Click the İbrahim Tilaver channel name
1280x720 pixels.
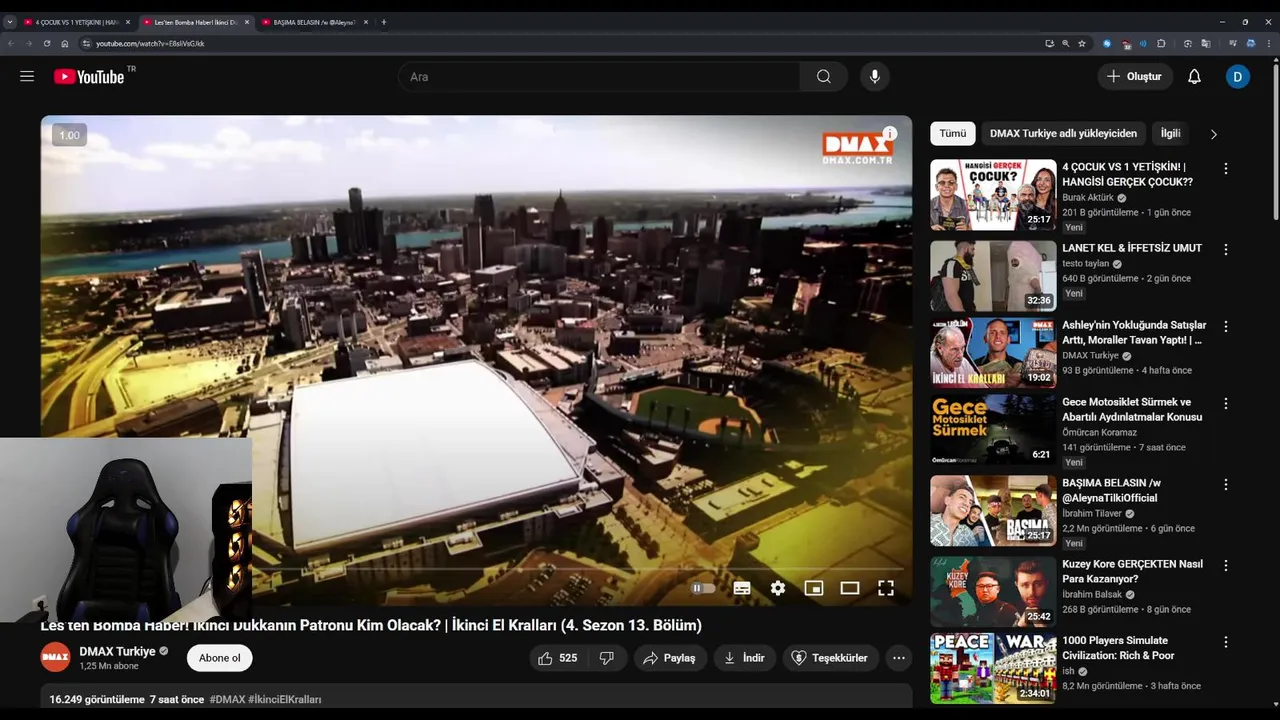coord(1092,513)
